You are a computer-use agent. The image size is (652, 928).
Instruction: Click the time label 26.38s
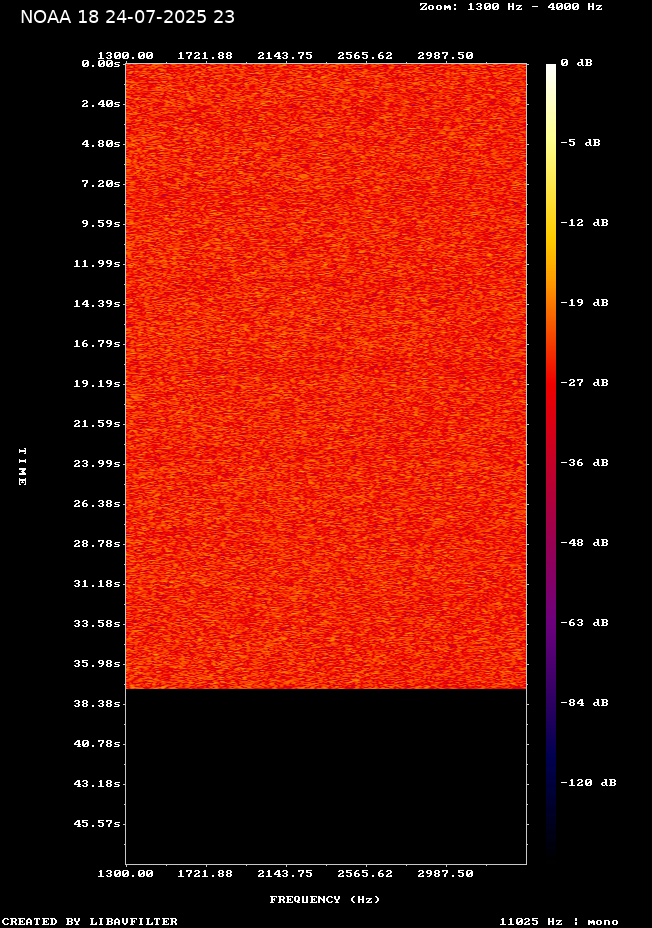[x=97, y=504]
